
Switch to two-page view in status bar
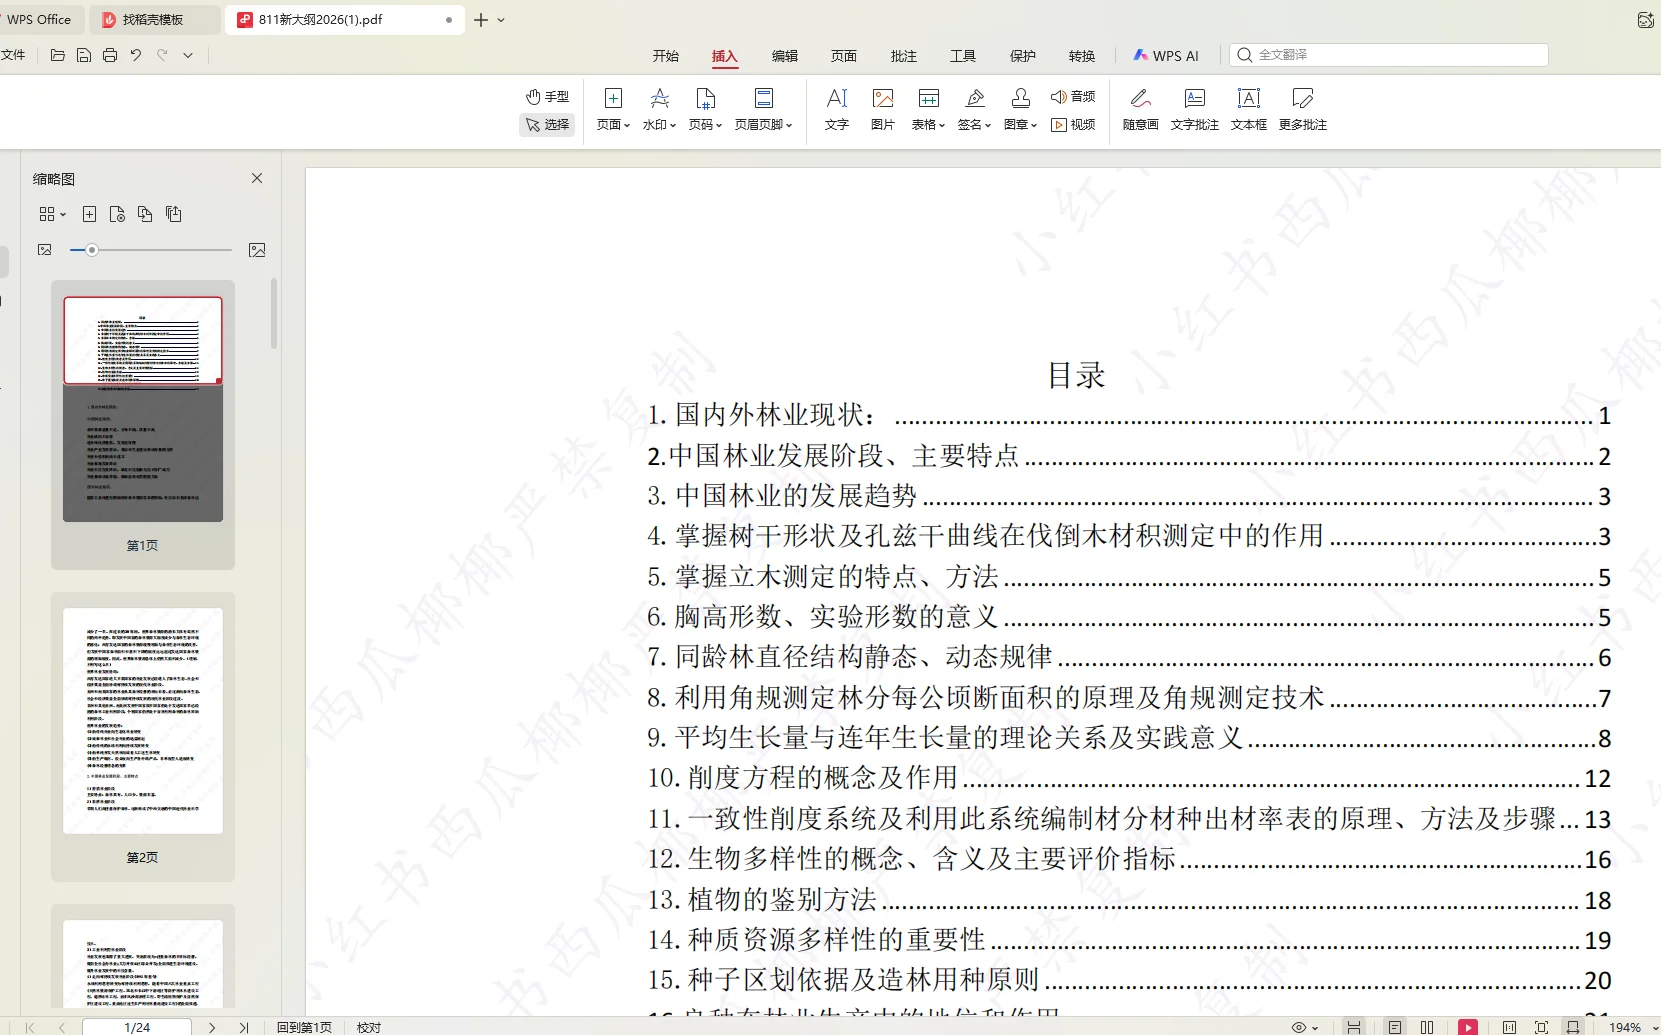click(x=1427, y=1026)
